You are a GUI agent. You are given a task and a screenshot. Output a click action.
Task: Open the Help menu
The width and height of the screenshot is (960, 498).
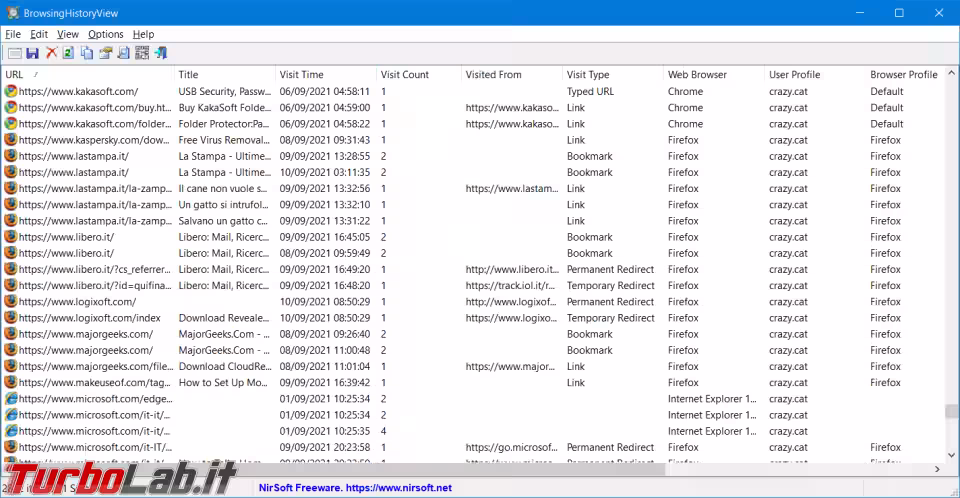[143, 34]
